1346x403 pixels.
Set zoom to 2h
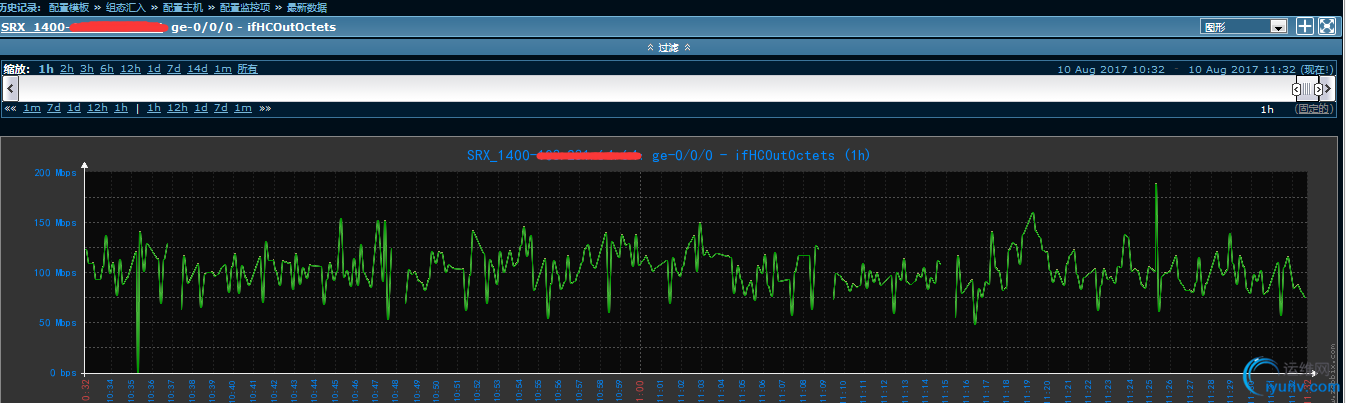click(67, 69)
